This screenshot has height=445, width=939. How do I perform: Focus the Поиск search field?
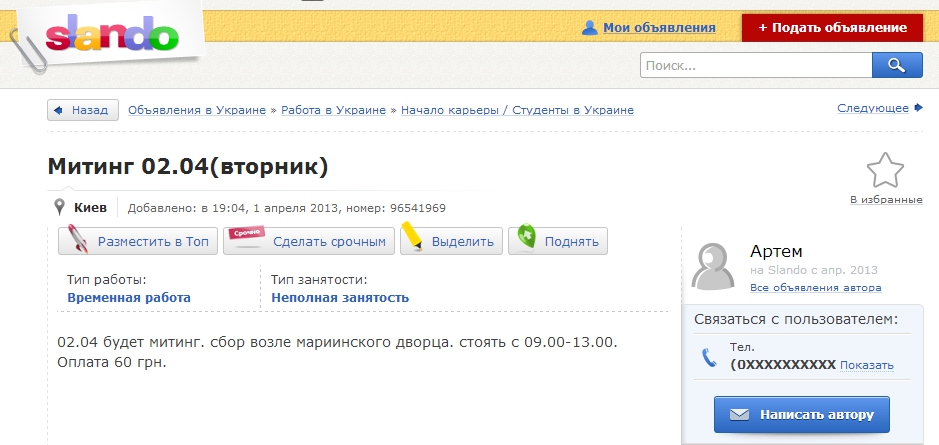click(756, 65)
